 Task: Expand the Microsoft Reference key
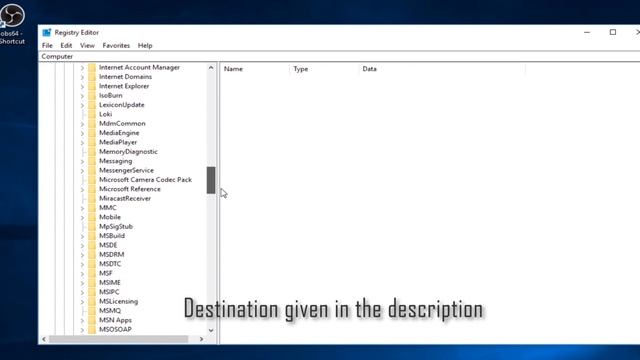click(x=82, y=189)
